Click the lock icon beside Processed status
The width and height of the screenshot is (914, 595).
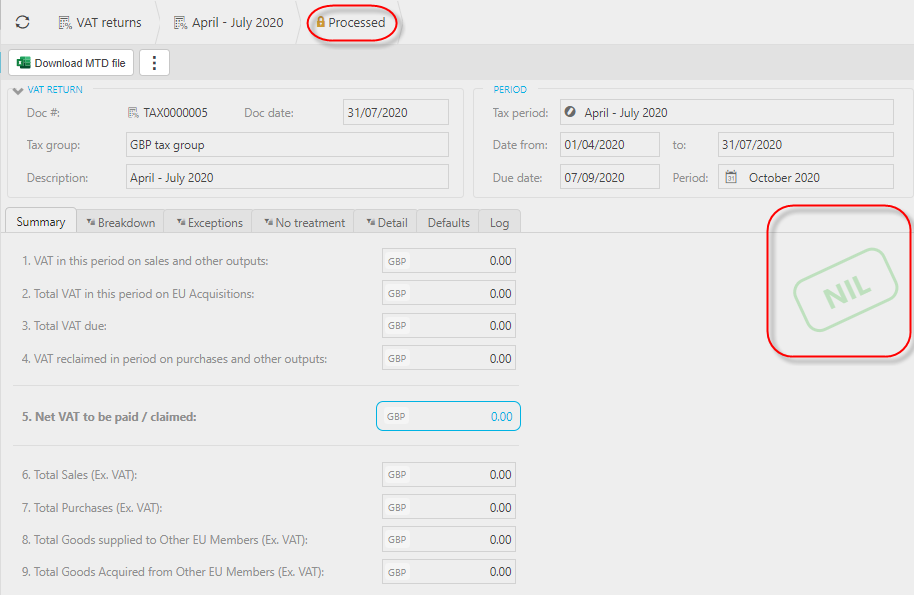coord(321,22)
